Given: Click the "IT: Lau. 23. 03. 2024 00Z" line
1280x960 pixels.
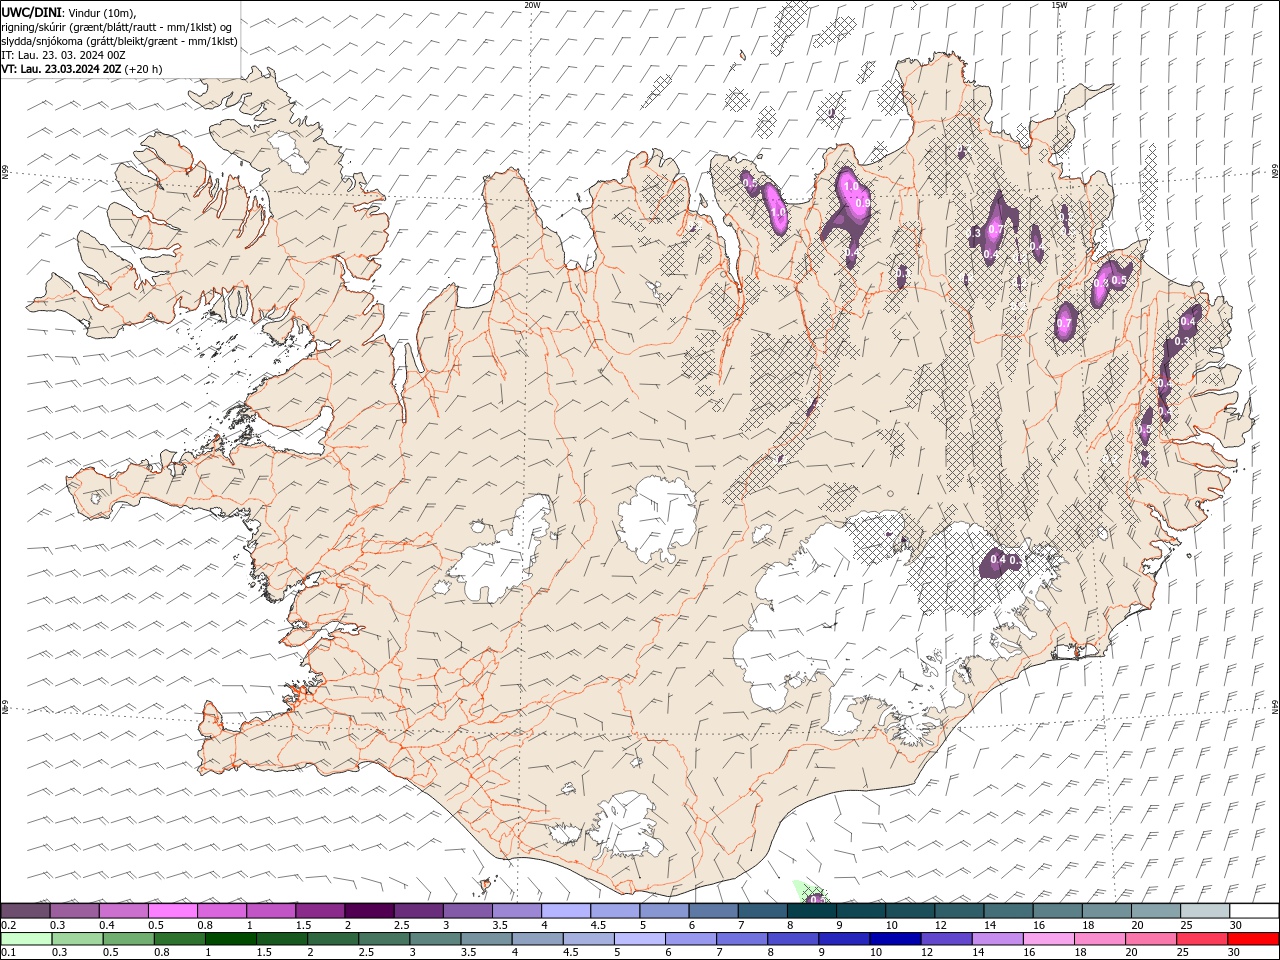Looking at the screenshot, I should [63, 55].
